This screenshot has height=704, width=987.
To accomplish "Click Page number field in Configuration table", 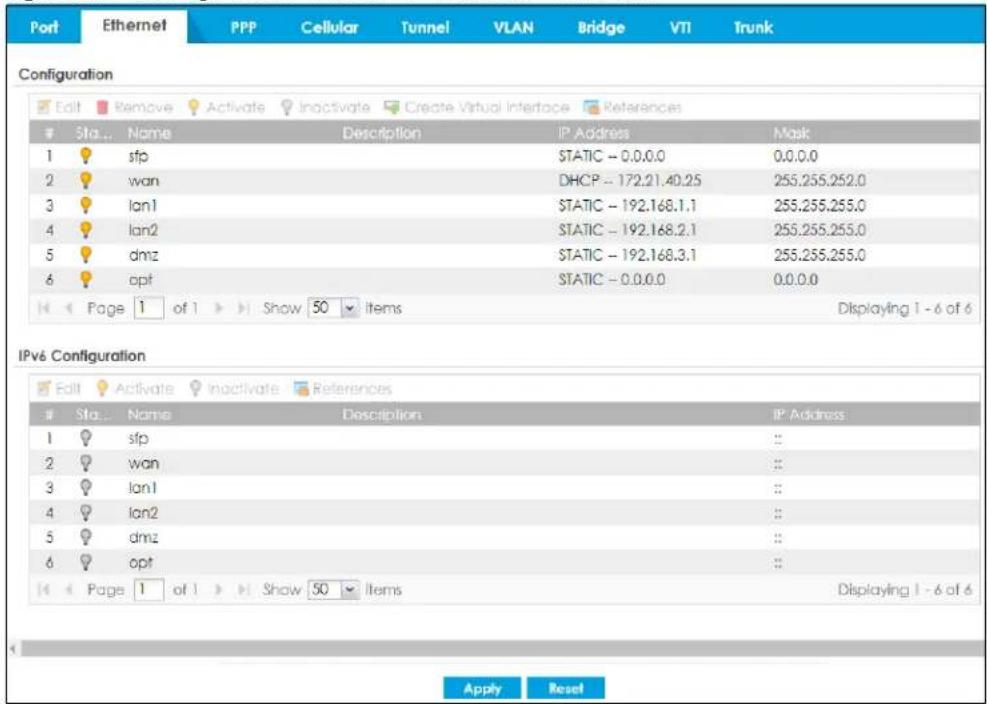I will [x=149, y=309].
